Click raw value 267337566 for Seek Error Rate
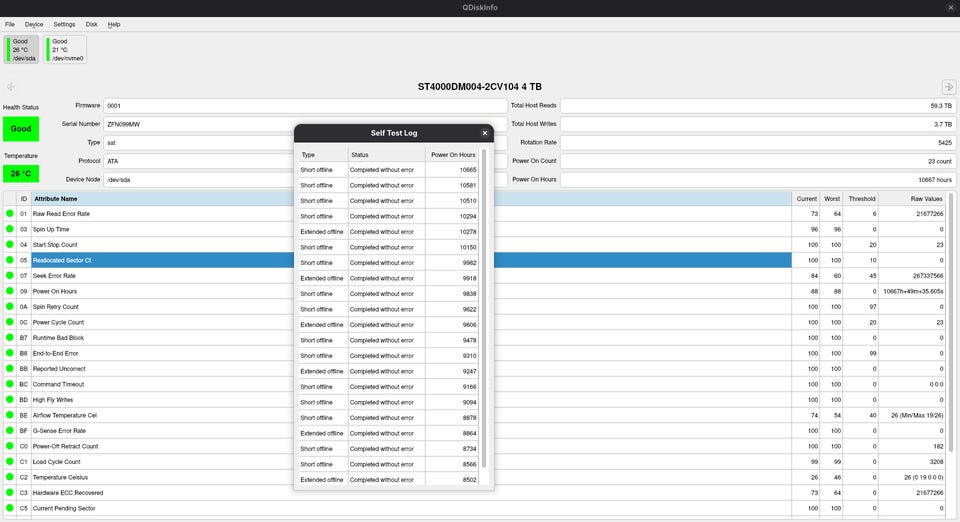Viewport: 960px width, 522px height. [x=928, y=276]
